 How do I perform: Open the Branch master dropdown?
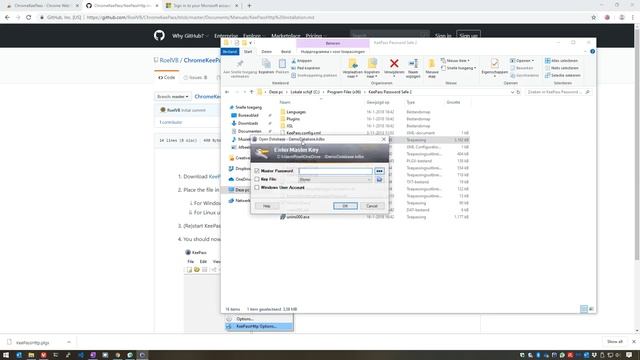pos(173,97)
